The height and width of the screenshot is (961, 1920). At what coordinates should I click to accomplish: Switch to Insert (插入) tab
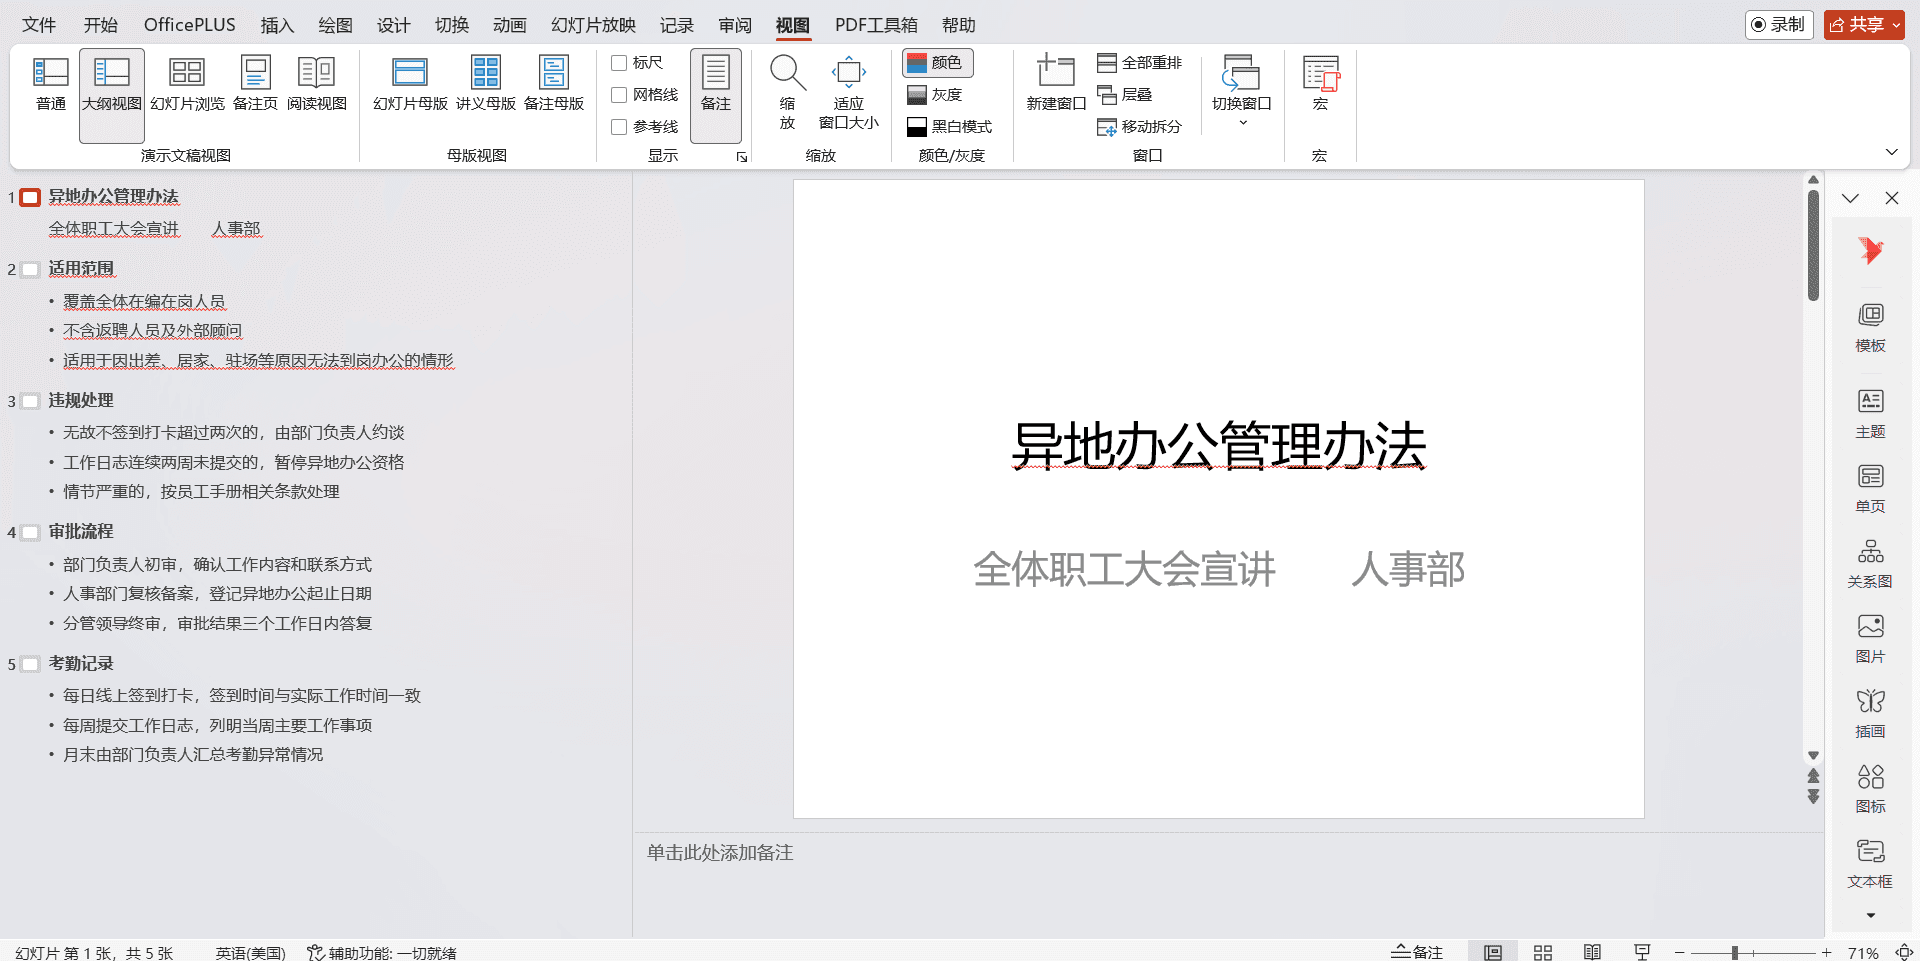pyautogui.click(x=277, y=25)
